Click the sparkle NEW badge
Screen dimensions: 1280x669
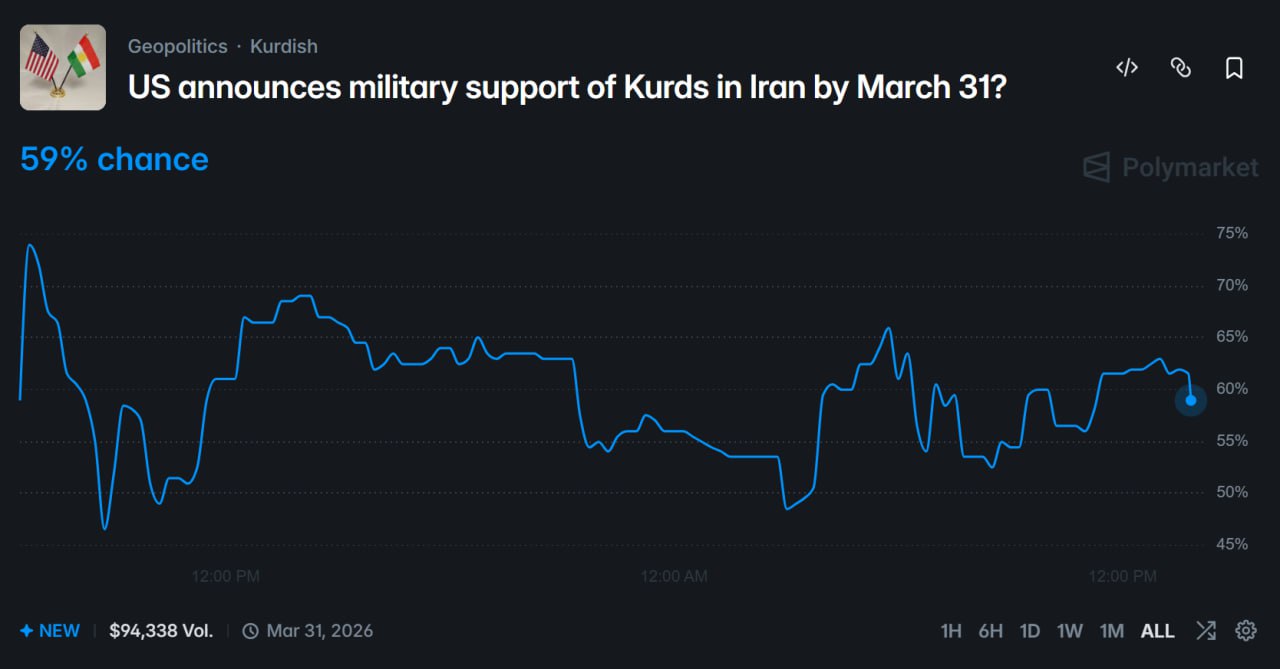(x=50, y=631)
